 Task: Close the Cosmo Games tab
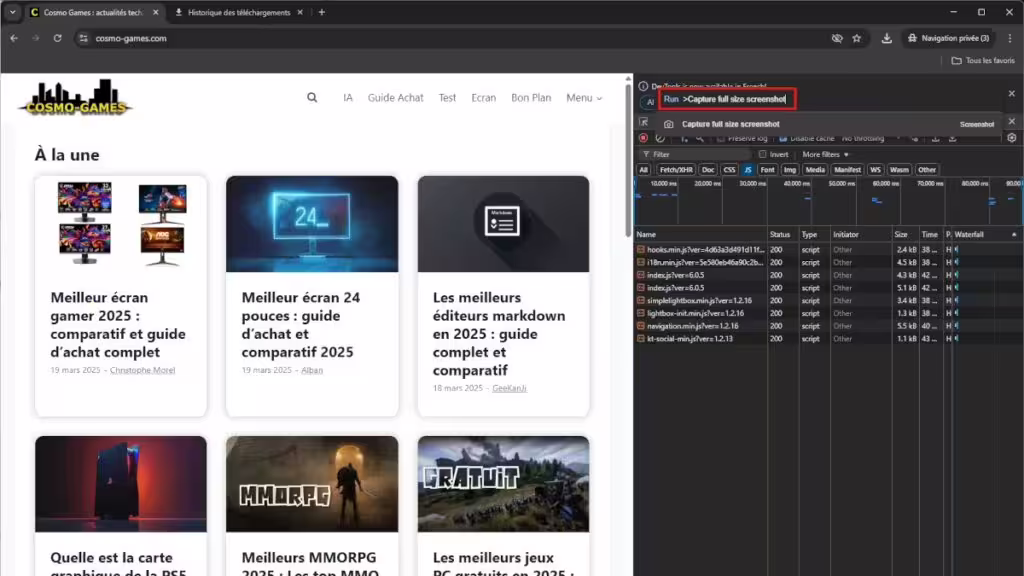click(x=155, y=12)
